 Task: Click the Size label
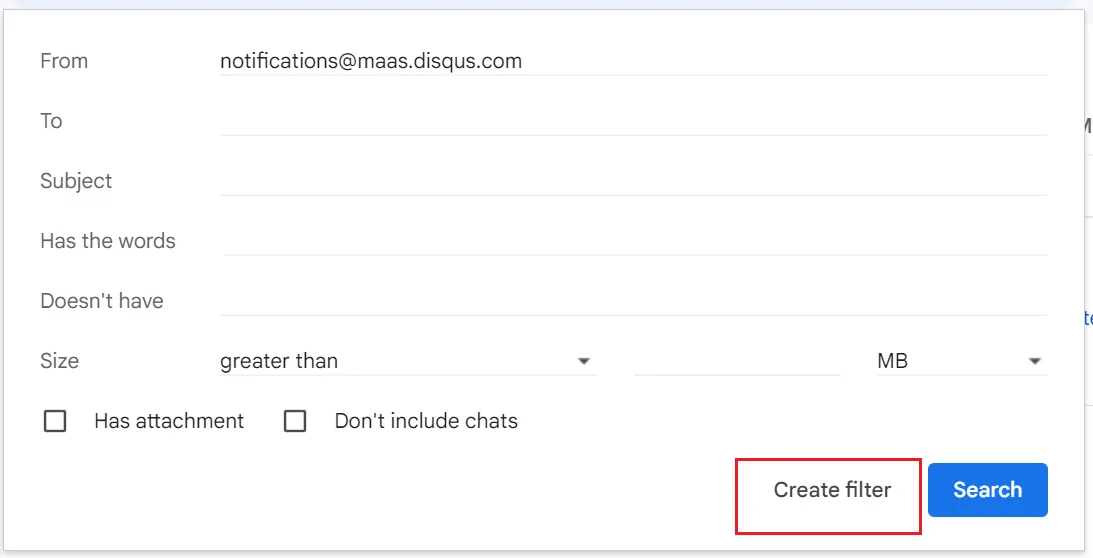pyautogui.click(x=59, y=361)
